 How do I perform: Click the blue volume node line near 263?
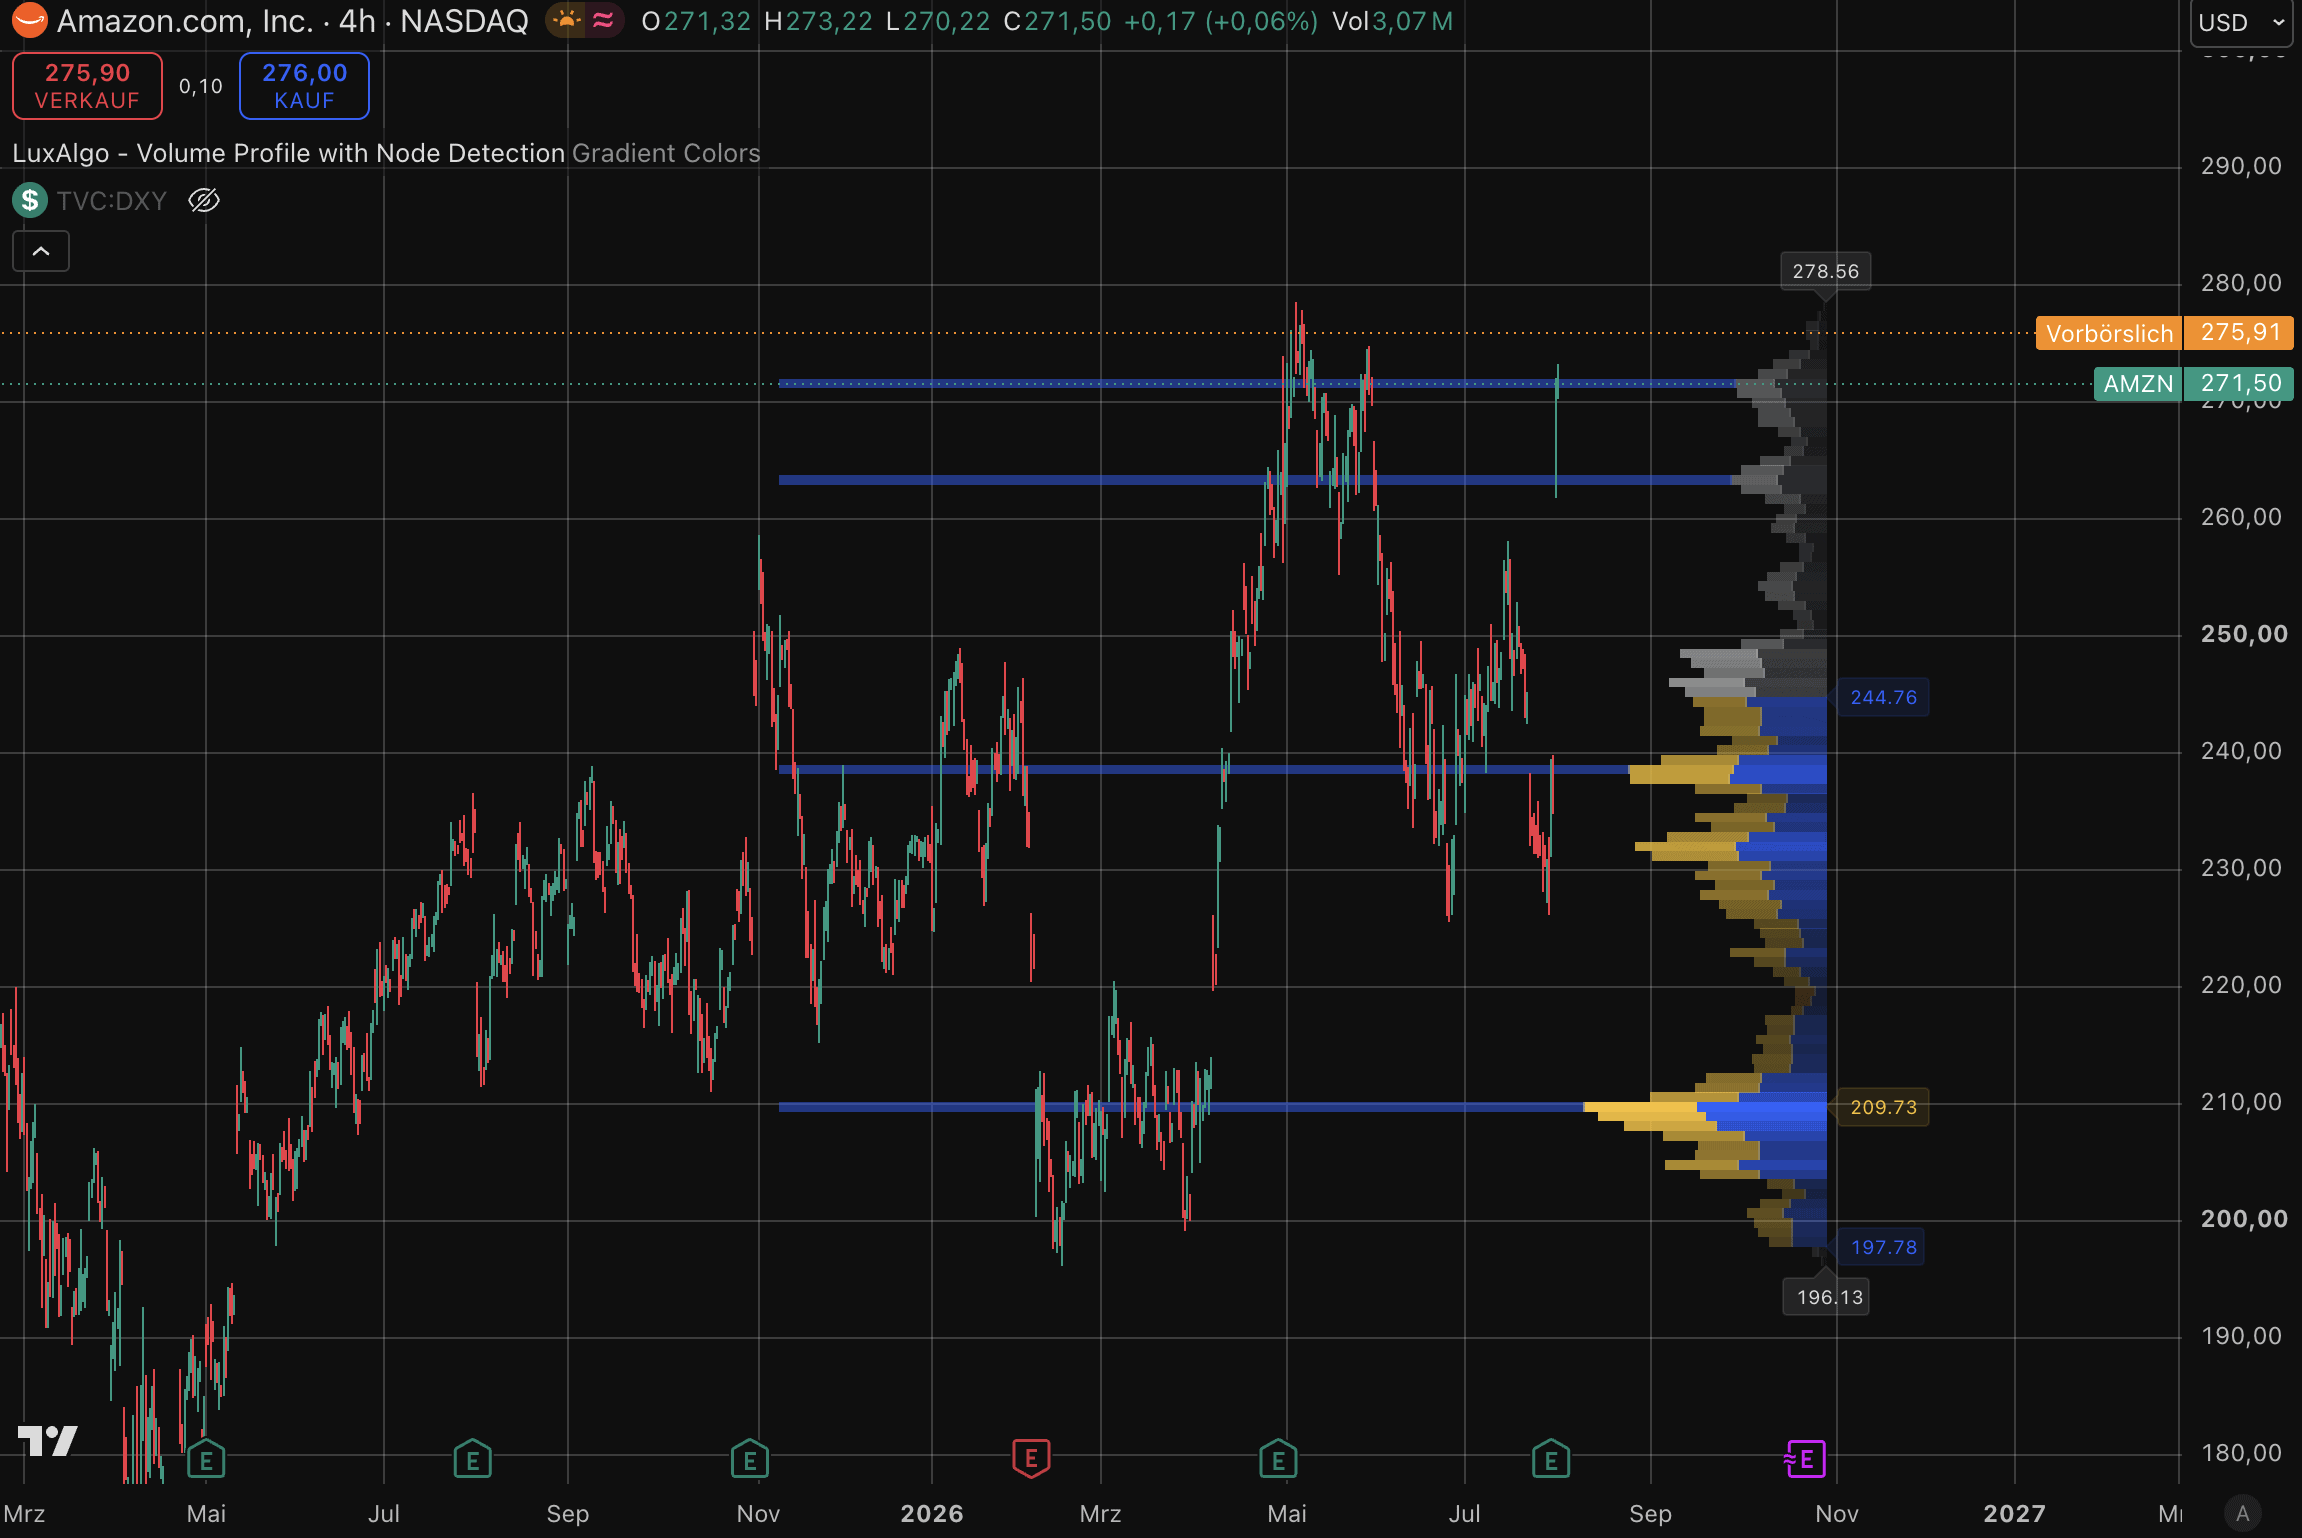[1255, 480]
